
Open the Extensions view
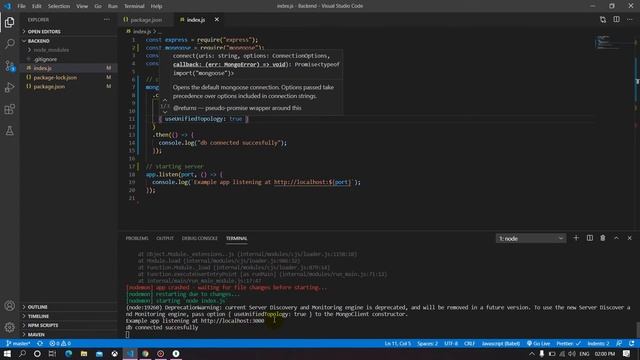click(x=9, y=109)
